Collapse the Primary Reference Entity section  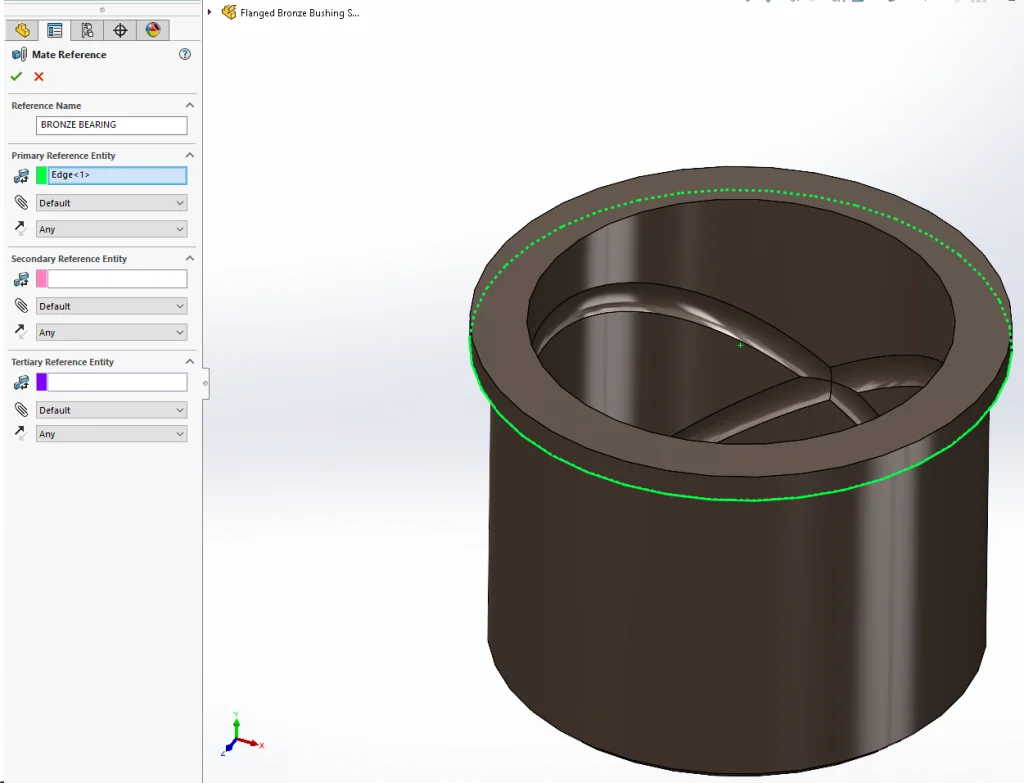[x=190, y=156]
